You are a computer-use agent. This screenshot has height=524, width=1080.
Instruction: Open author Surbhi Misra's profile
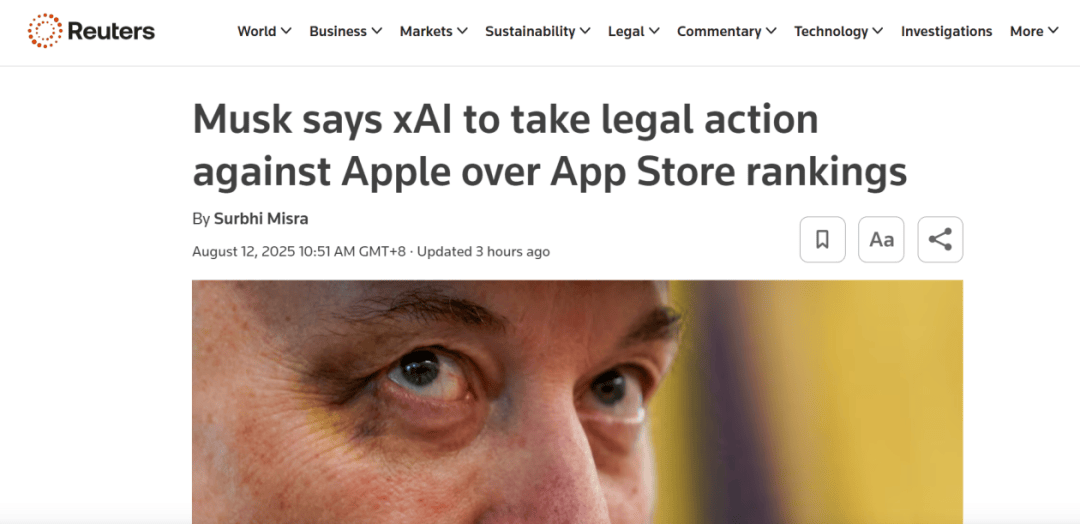[x=261, y=219]
